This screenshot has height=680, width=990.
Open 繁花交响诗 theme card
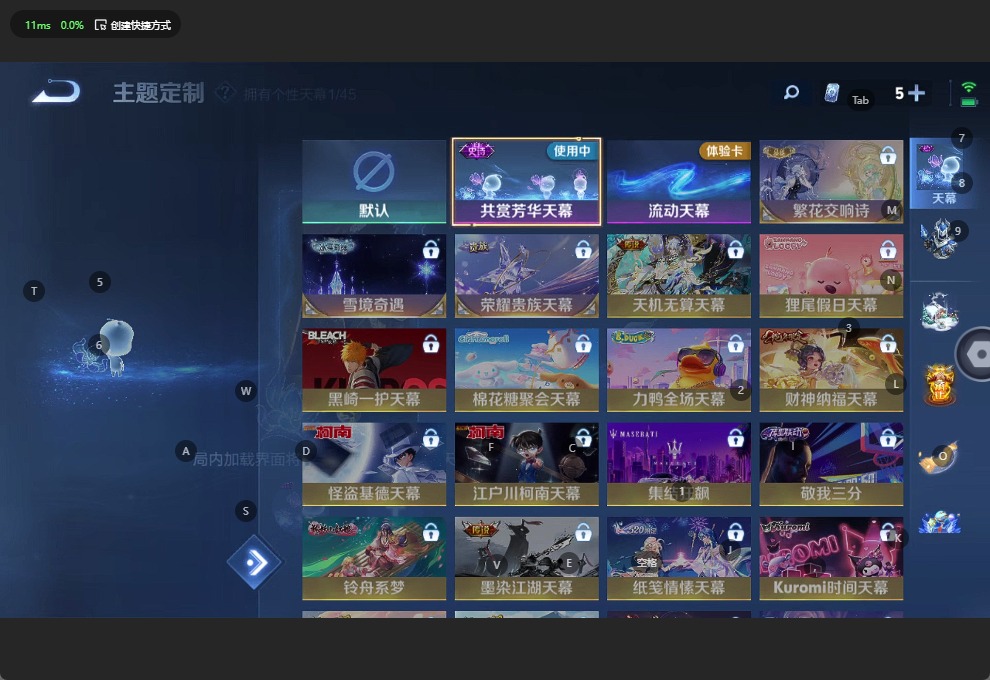click(831, 182)
